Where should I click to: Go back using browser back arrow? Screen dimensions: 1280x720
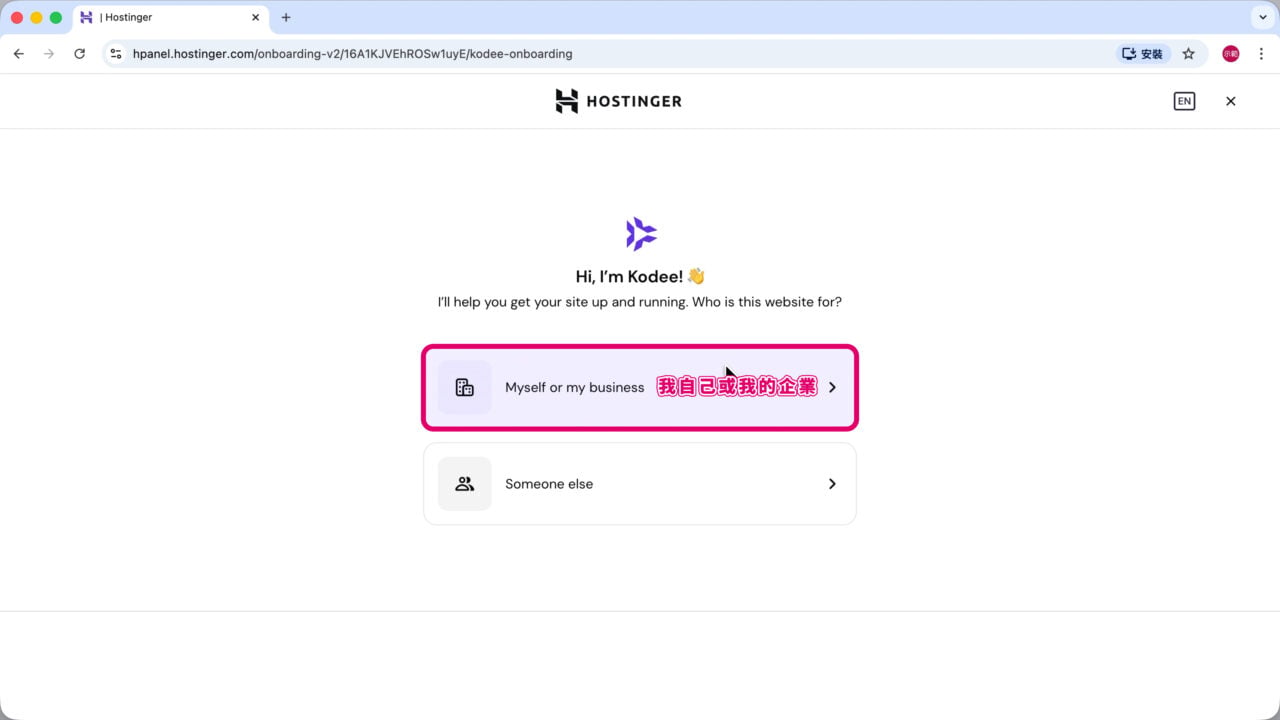tap(19, 54)
